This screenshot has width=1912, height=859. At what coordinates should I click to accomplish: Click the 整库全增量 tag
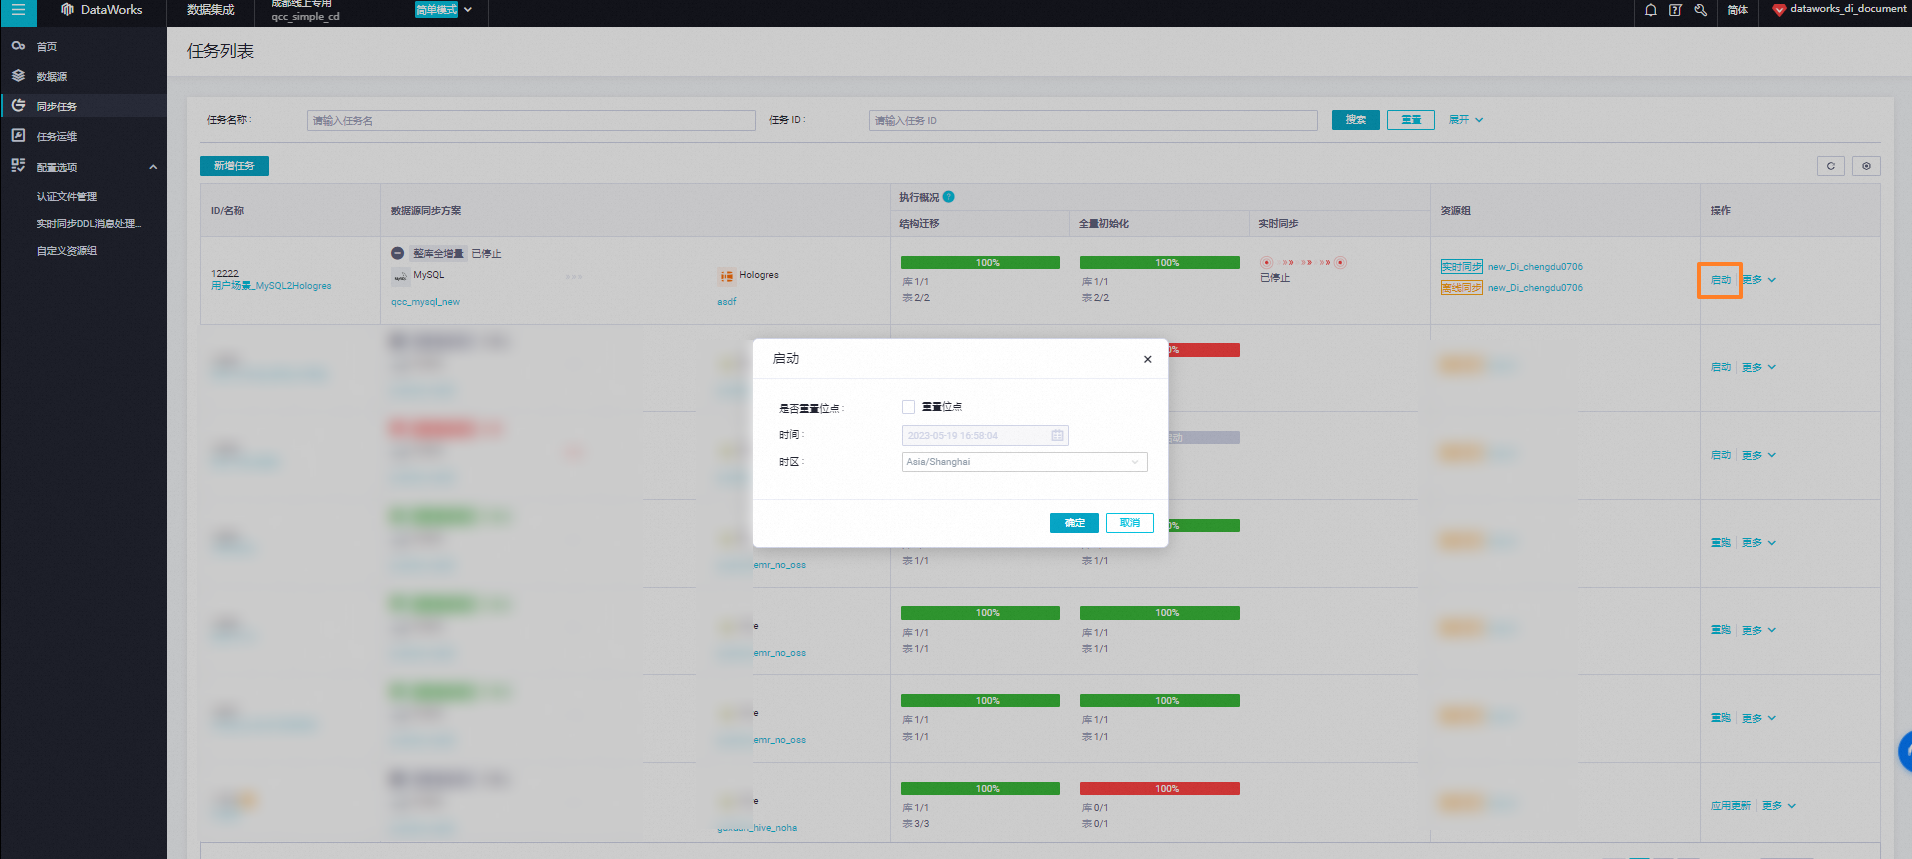438,254
